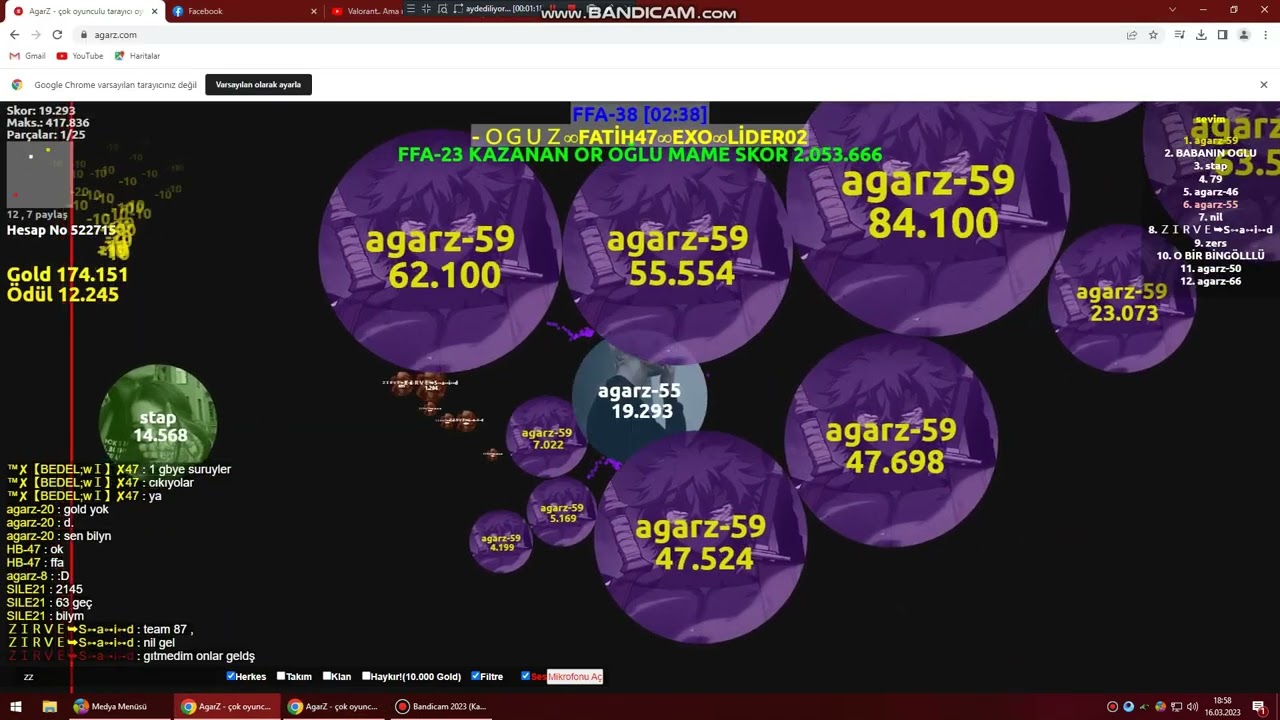This screenshot has width=1280, height=720.
Task: Open Haritalar bookmark
Action: pyautogui.click(x=137, y=56)
